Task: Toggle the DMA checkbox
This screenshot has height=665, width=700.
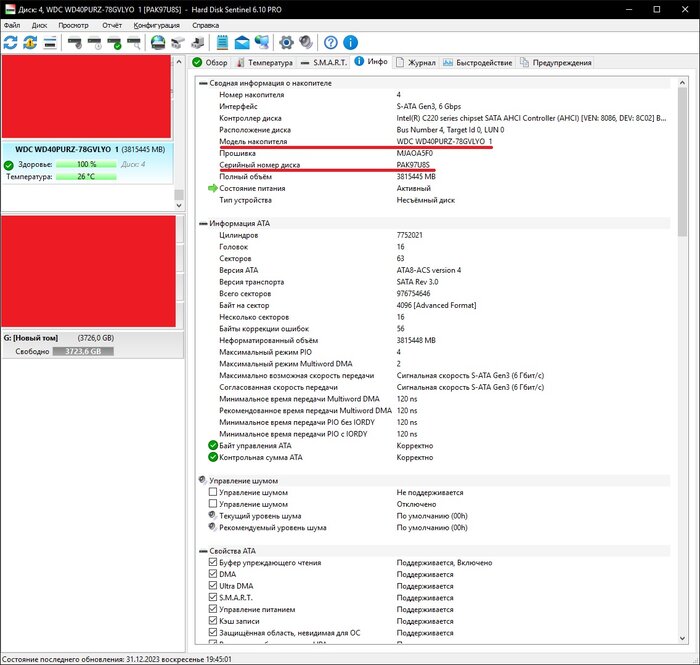Action: pyautogui.click(x=213, y=574)
